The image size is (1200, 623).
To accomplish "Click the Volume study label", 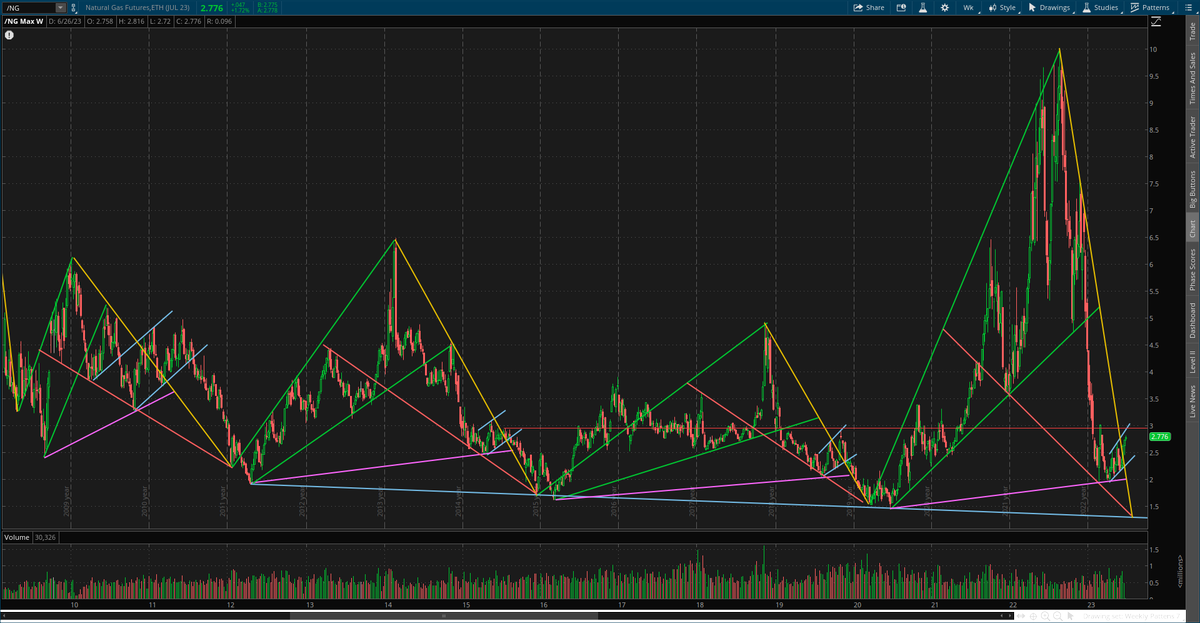I will pyautogui.click(x=16, y=537).
